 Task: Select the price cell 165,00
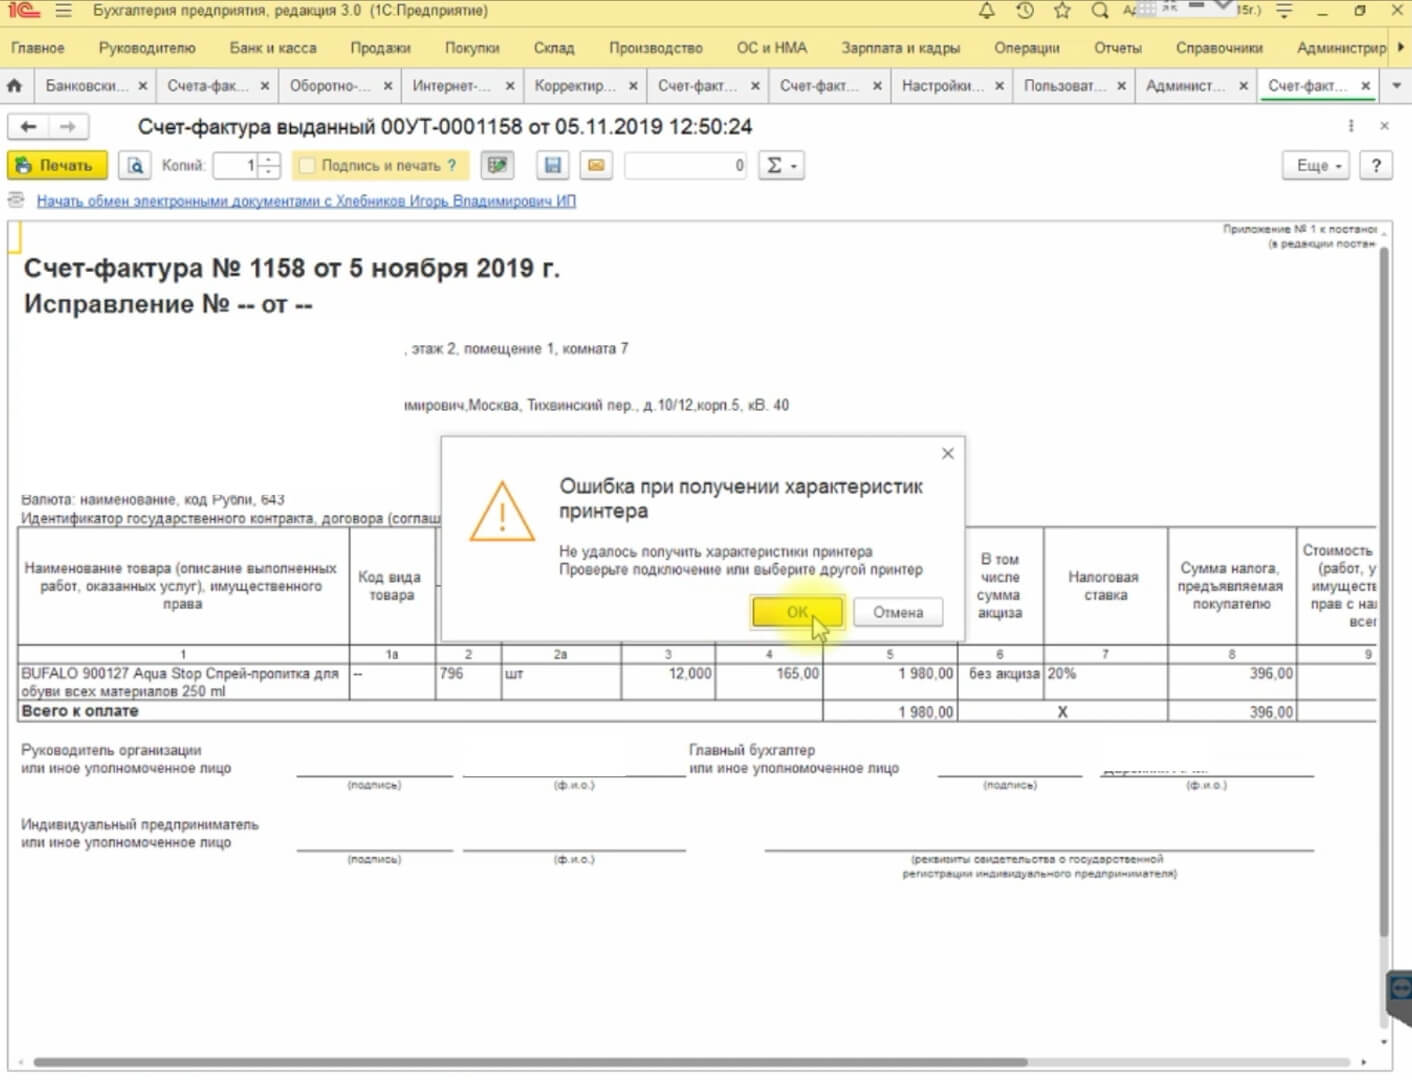coord(769,682)
